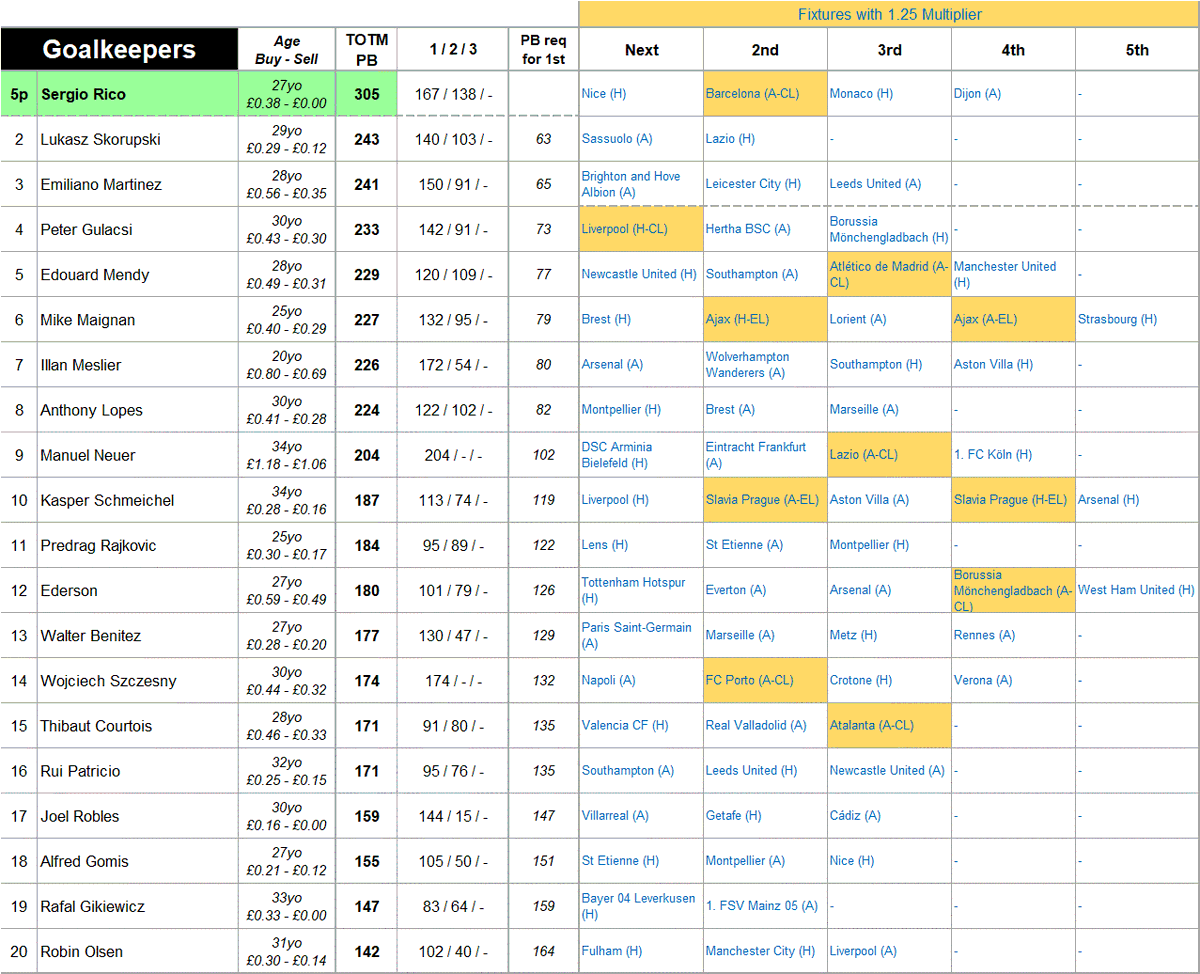The height and width of the screenshot is (974, 1200).
Task: Open the Marseille (A) link in Anthony Lopes row
Action: [864, 410]
